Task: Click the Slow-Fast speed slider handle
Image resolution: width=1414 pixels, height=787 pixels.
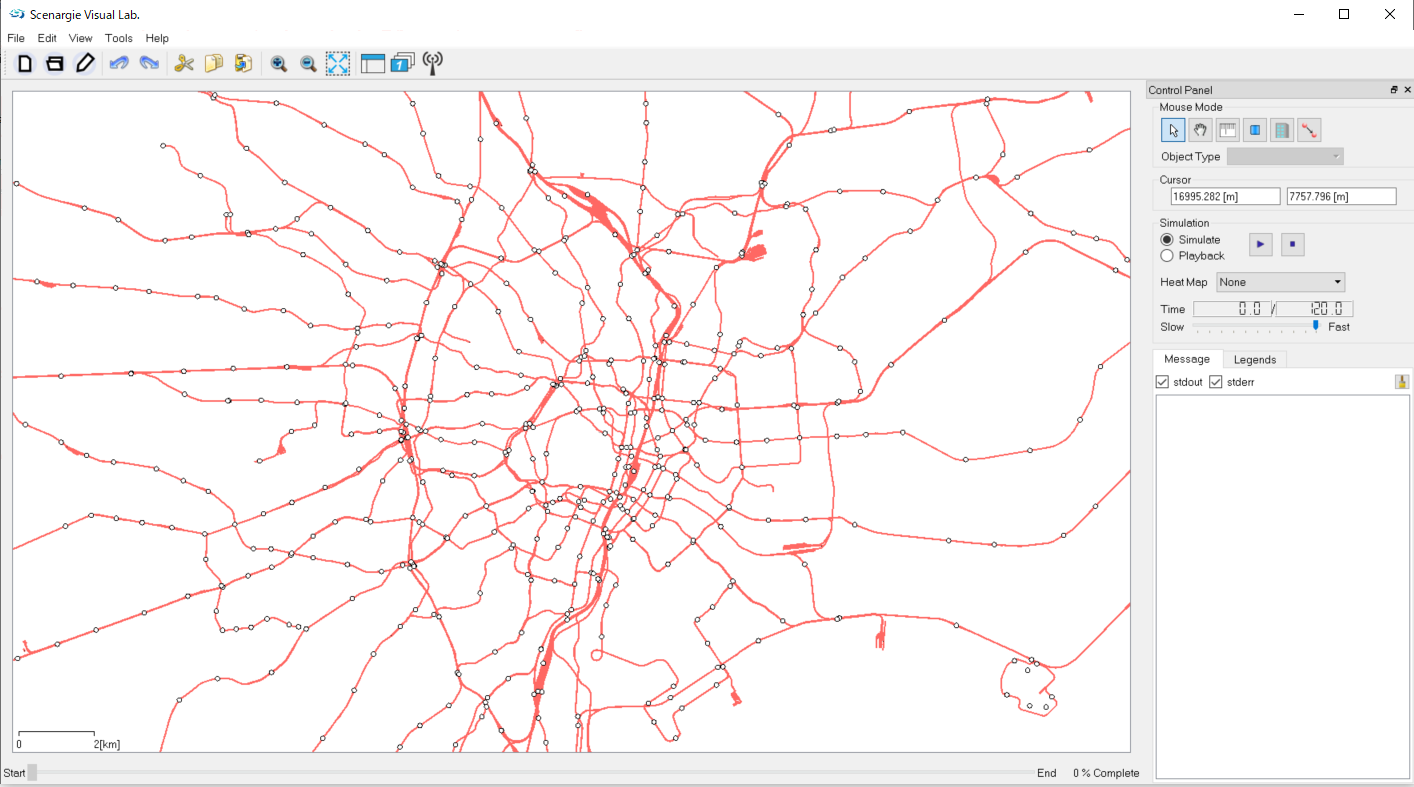Action: point(1316,326)
